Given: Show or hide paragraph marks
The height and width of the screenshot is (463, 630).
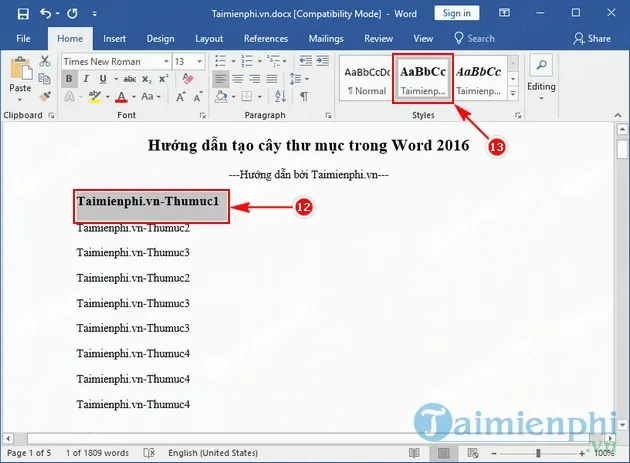Looking at the screenshot, I should (x=304, y=96).
